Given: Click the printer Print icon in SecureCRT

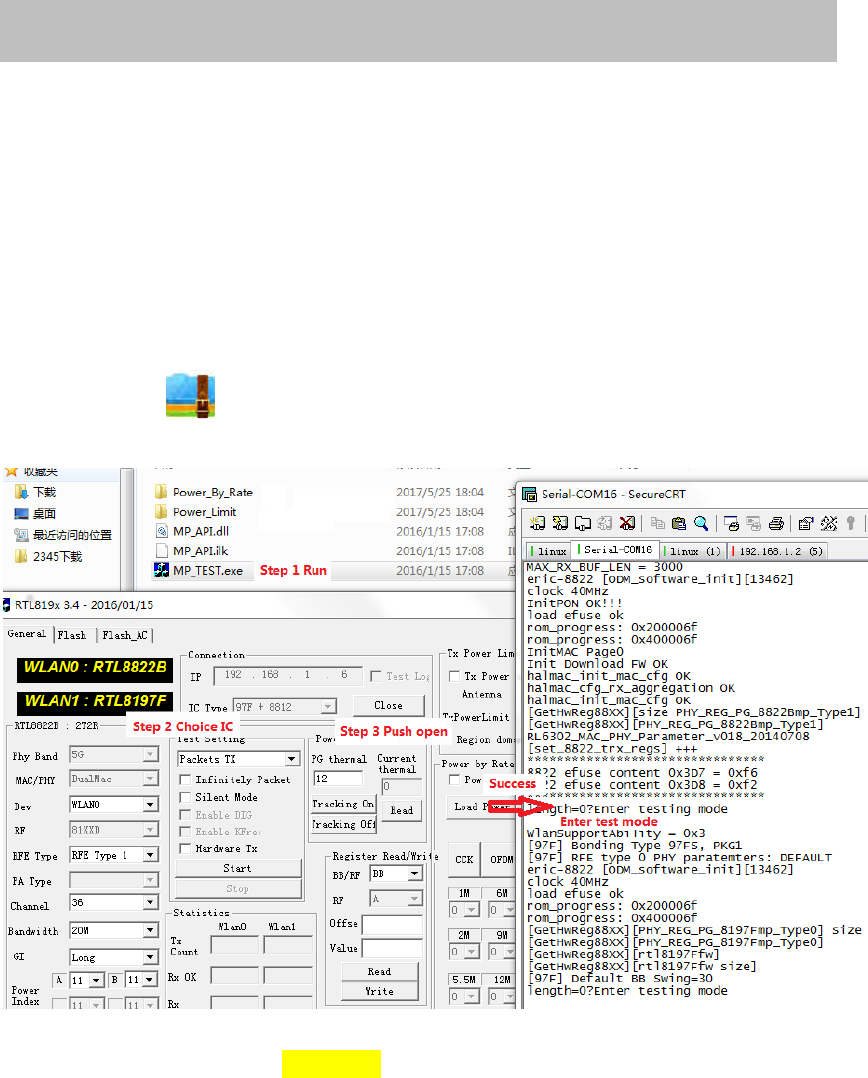Looking at the screenshot, I should click(777, 523).
